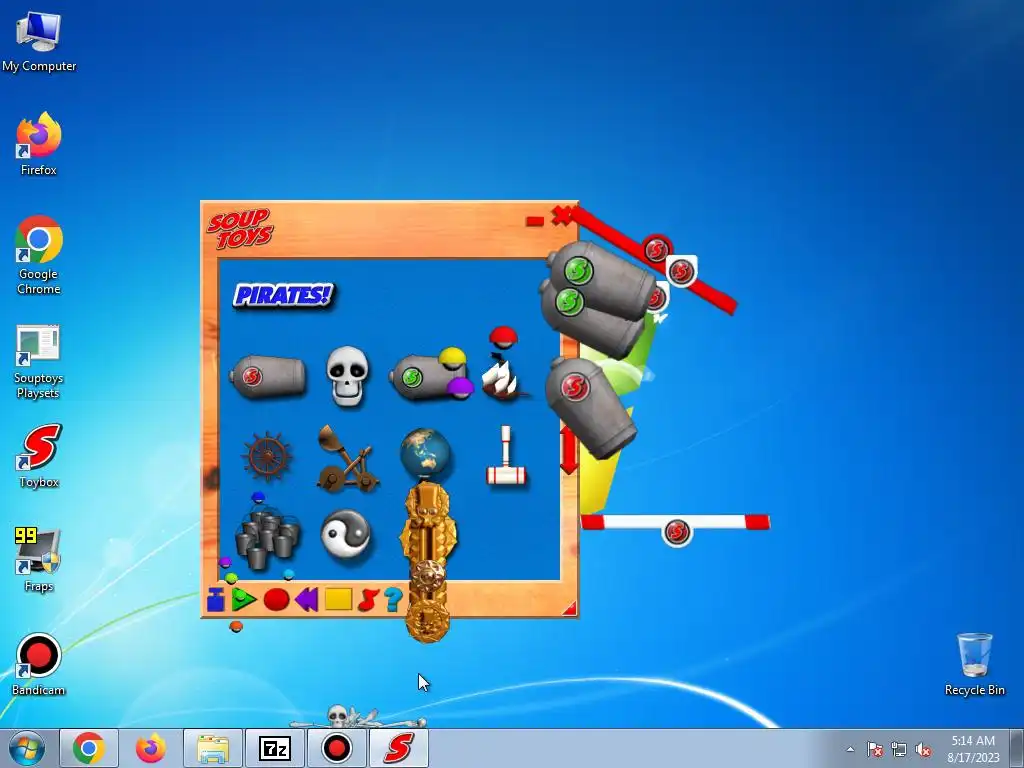Click the skeleton toy above the taskbar
Viewport: 1024px width, 768px height.
[357, 717]
